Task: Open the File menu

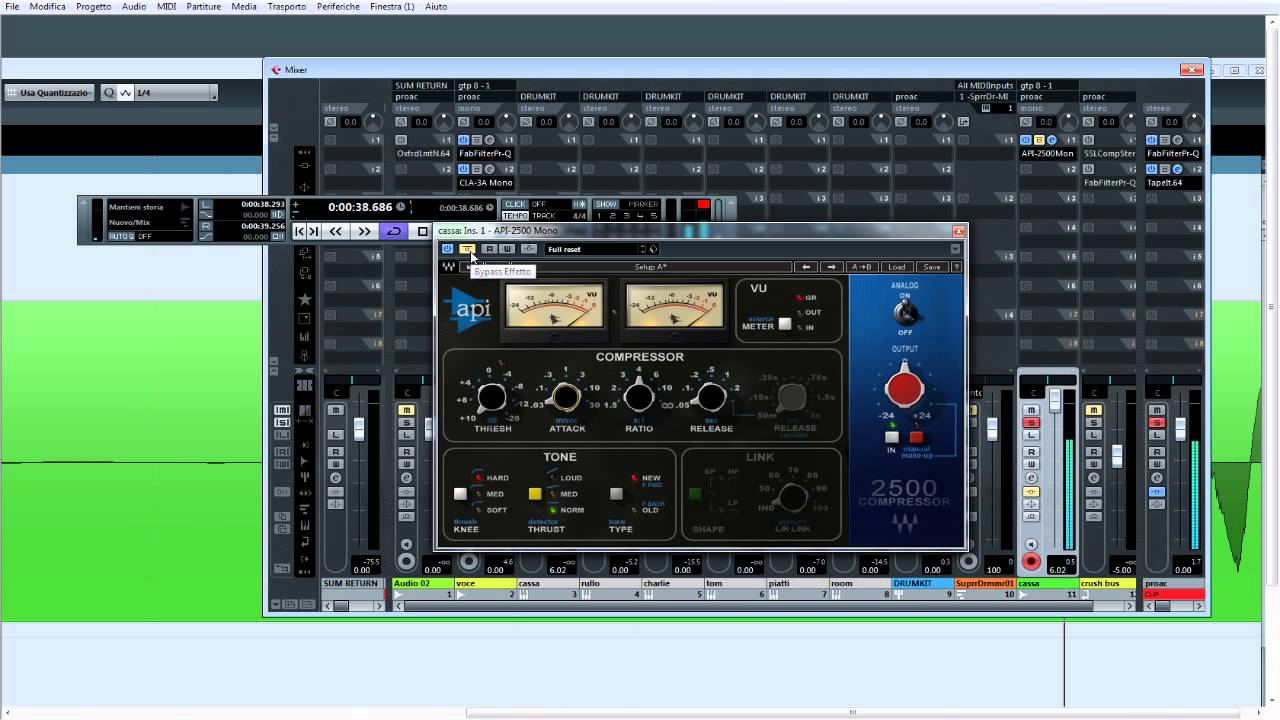Action: [12, 6]
